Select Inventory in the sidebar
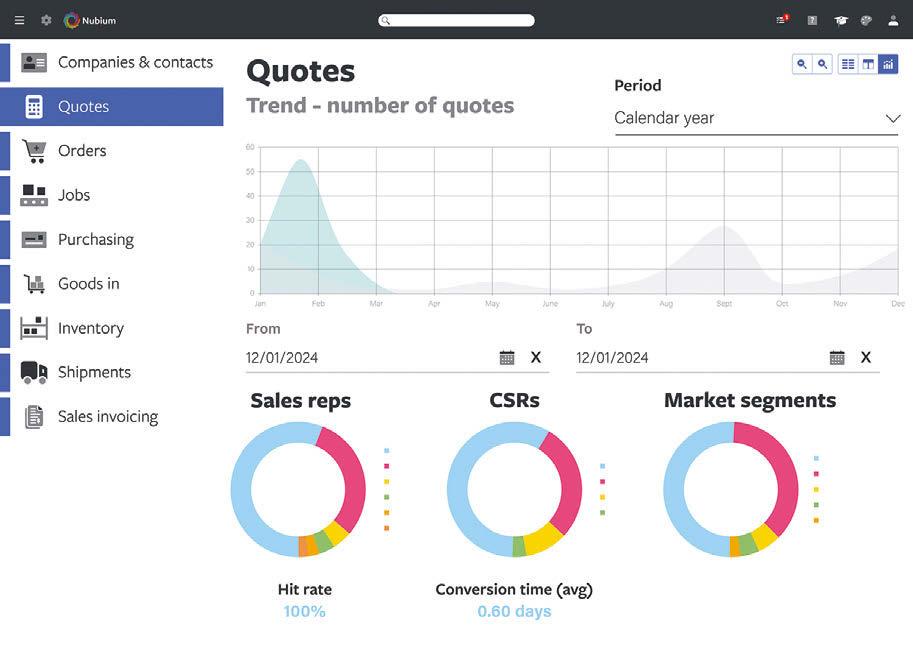The height and width of the screenshot is (650, 913). (90, 328)
